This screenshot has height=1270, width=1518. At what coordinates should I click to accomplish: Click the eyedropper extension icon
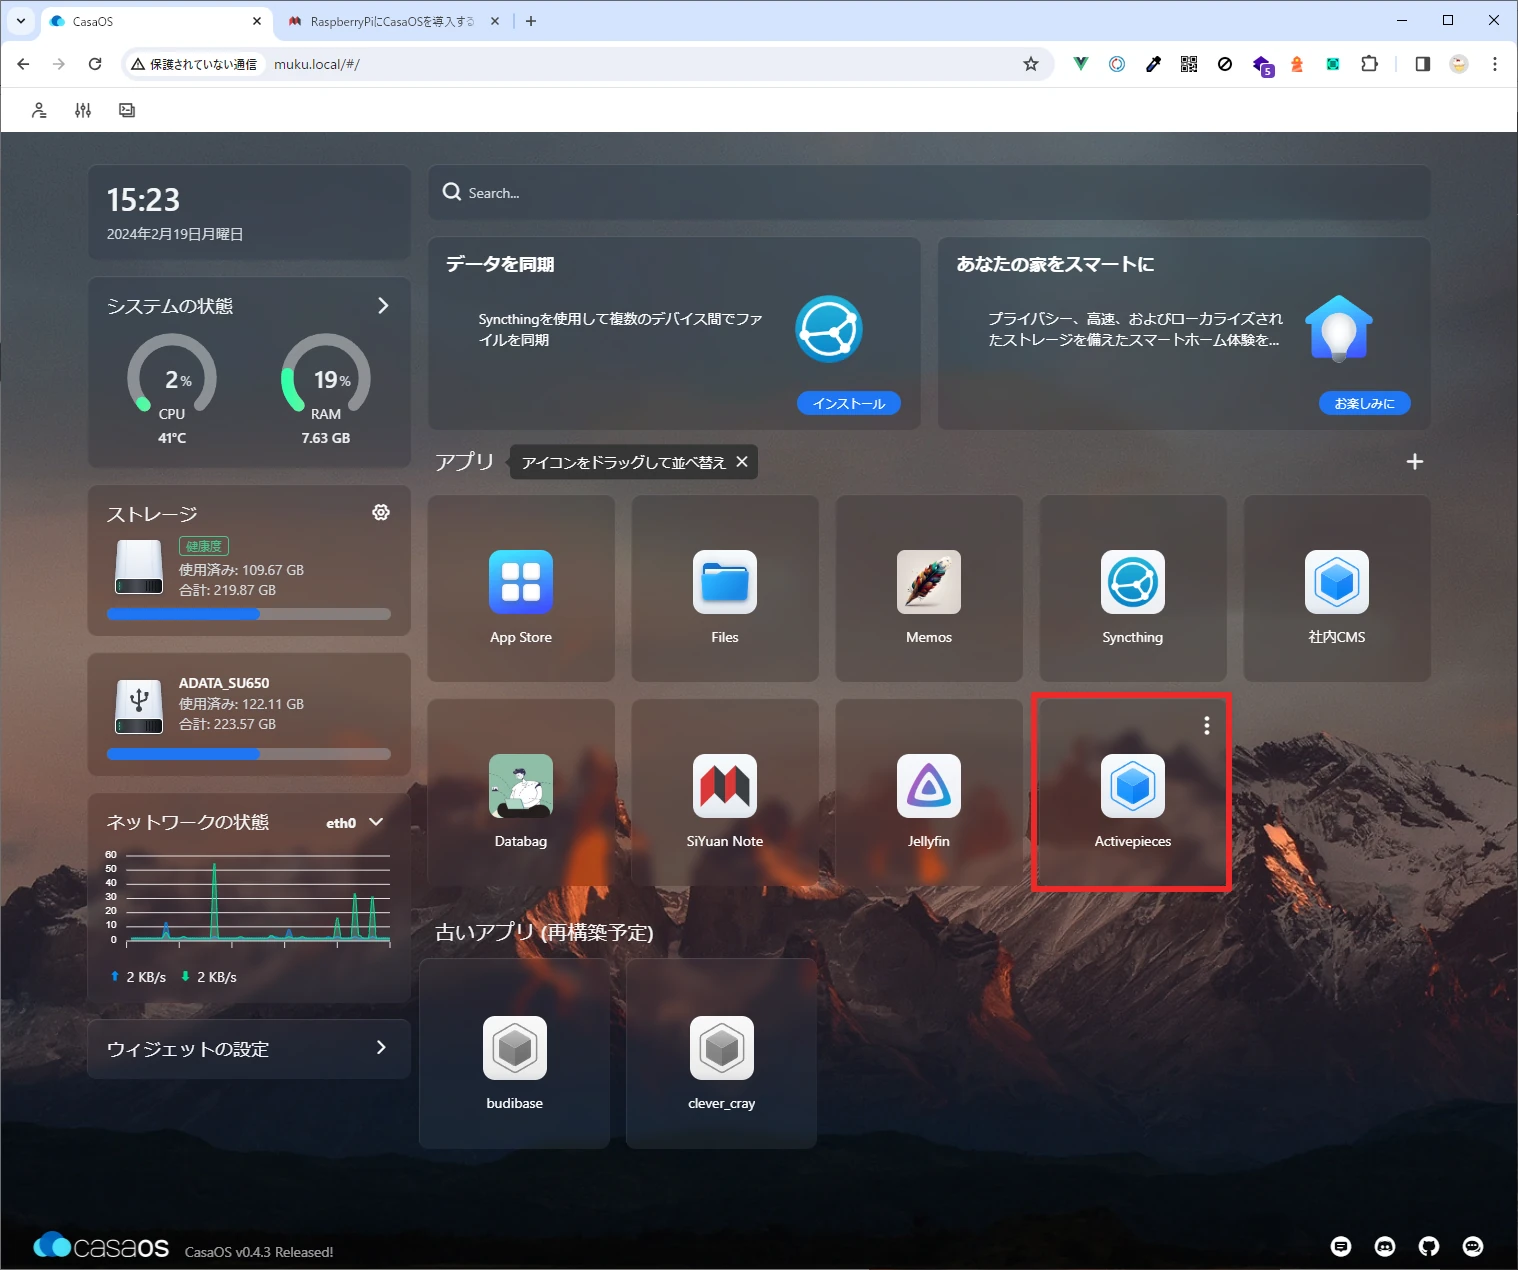point(1153,64)
